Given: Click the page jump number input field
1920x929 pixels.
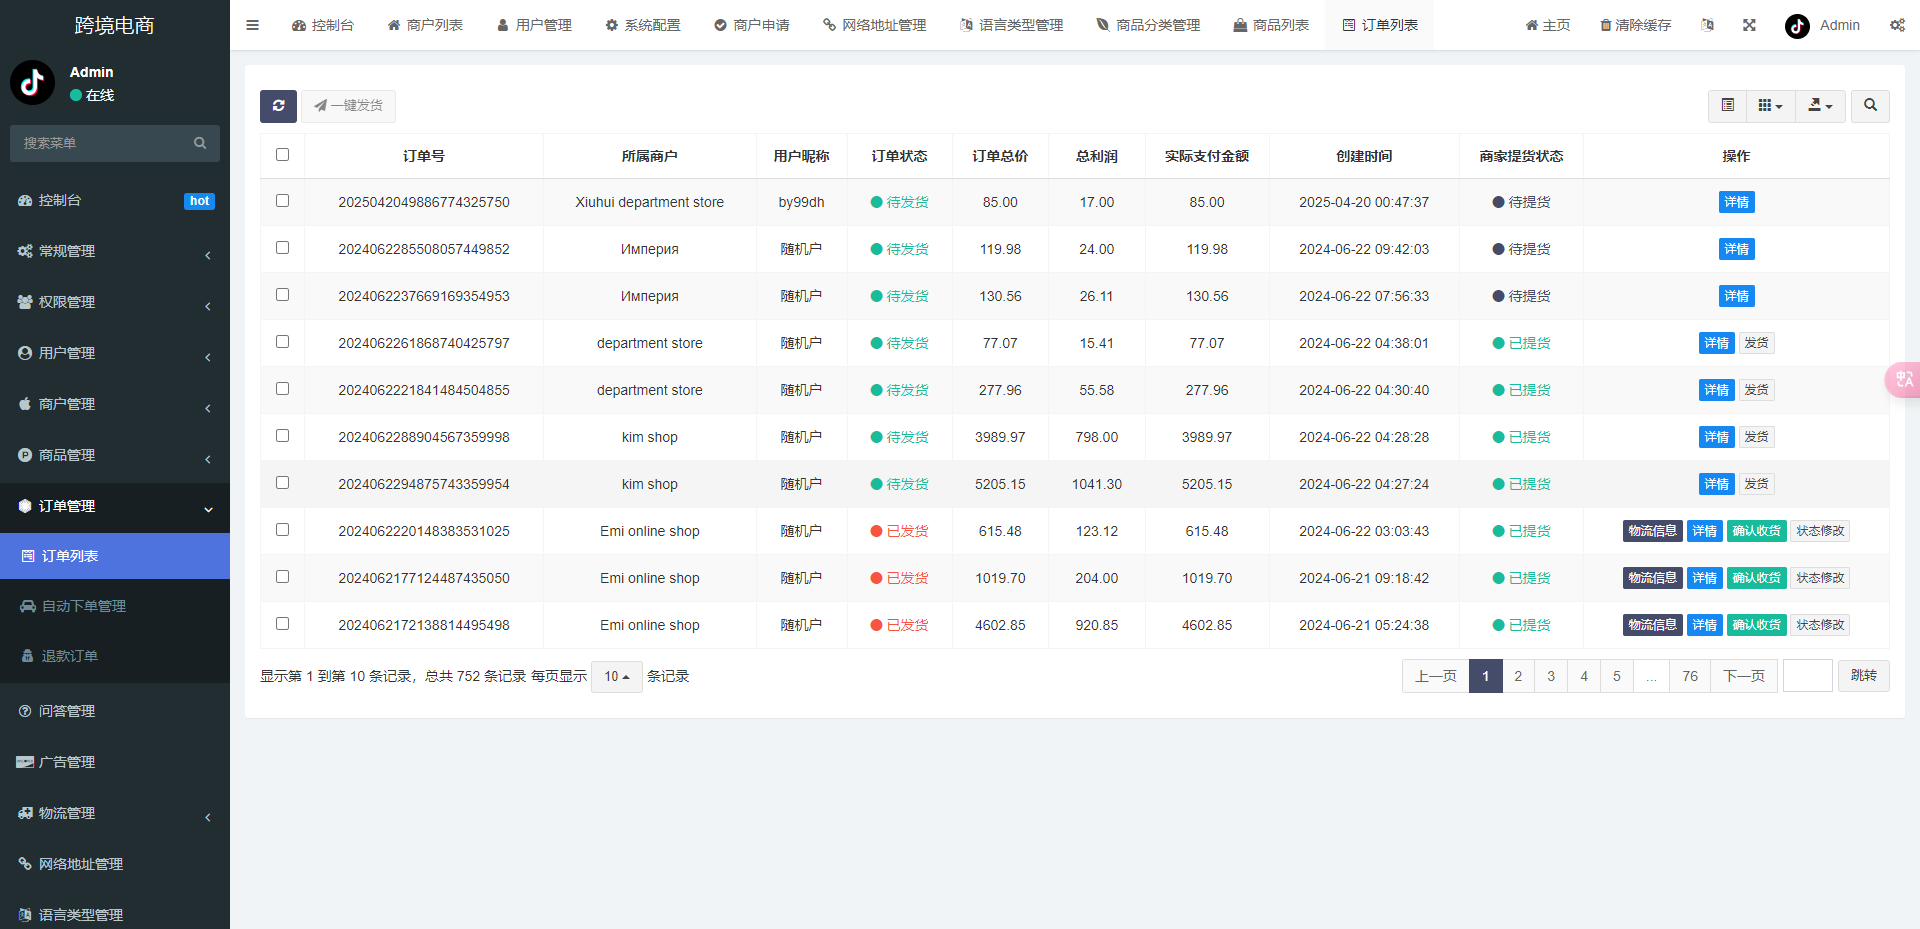Looking at the screenshot, I should click(x=1807, y=676).
